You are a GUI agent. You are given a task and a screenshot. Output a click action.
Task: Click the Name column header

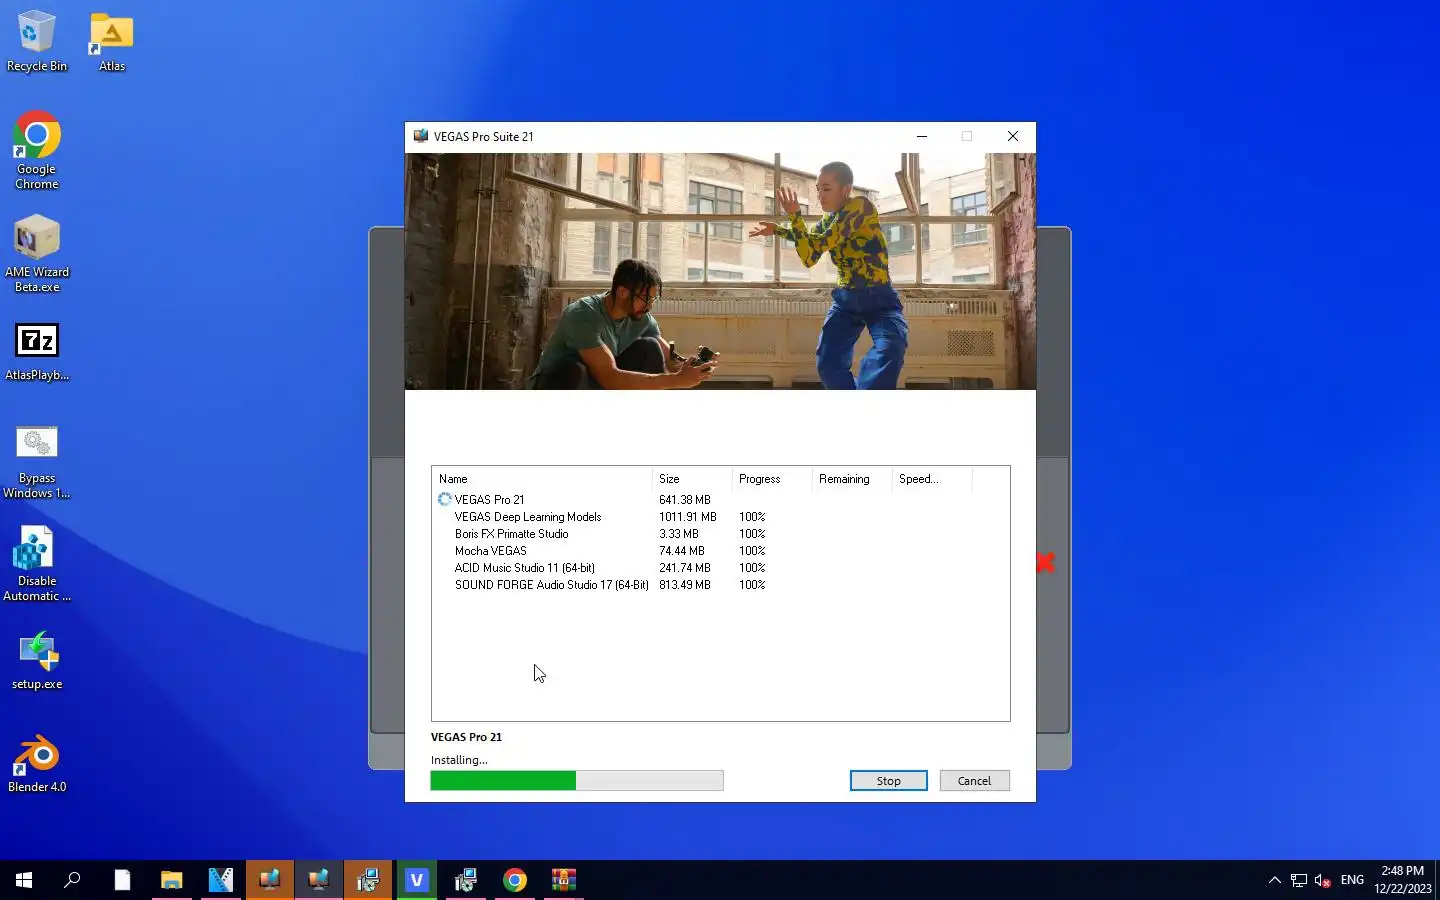coord(542,479)
